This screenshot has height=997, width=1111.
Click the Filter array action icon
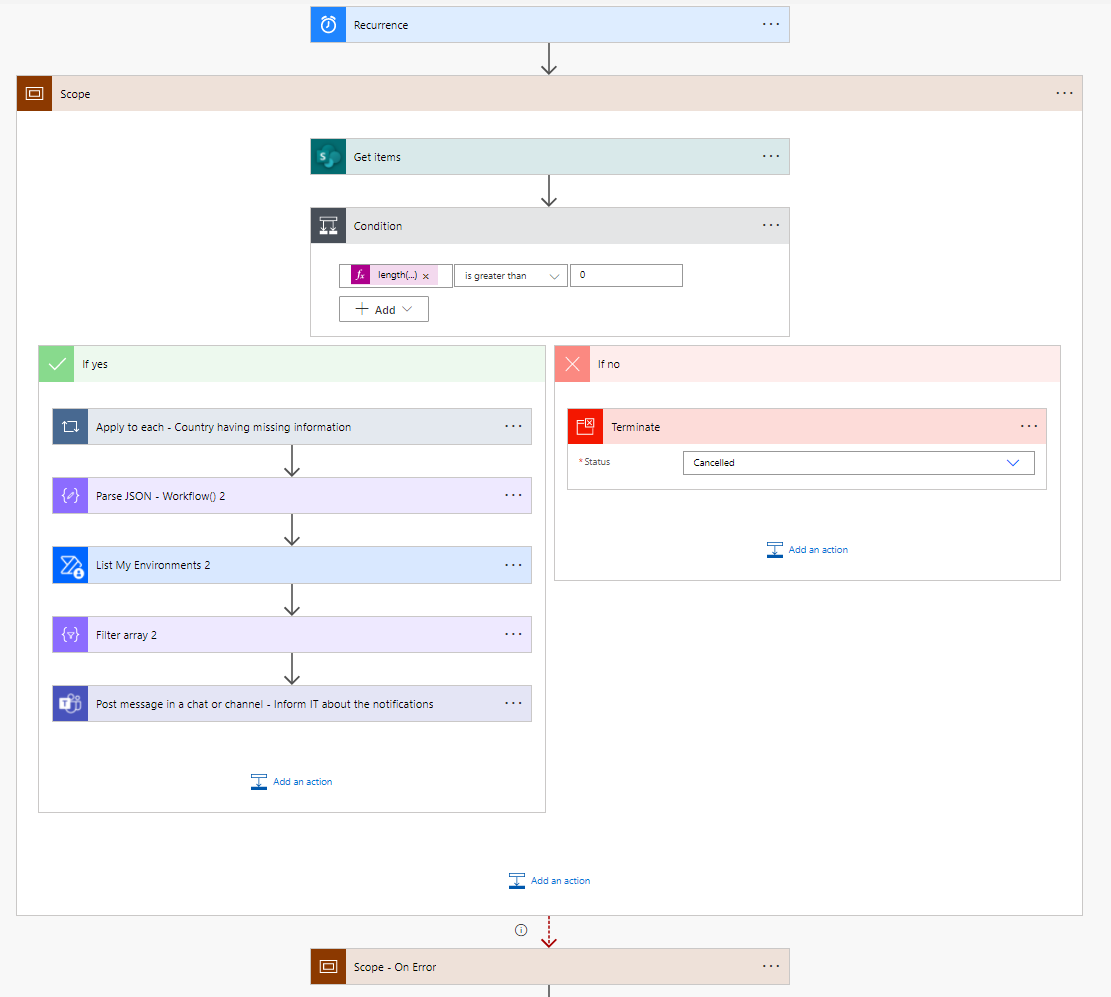[70, 635]
